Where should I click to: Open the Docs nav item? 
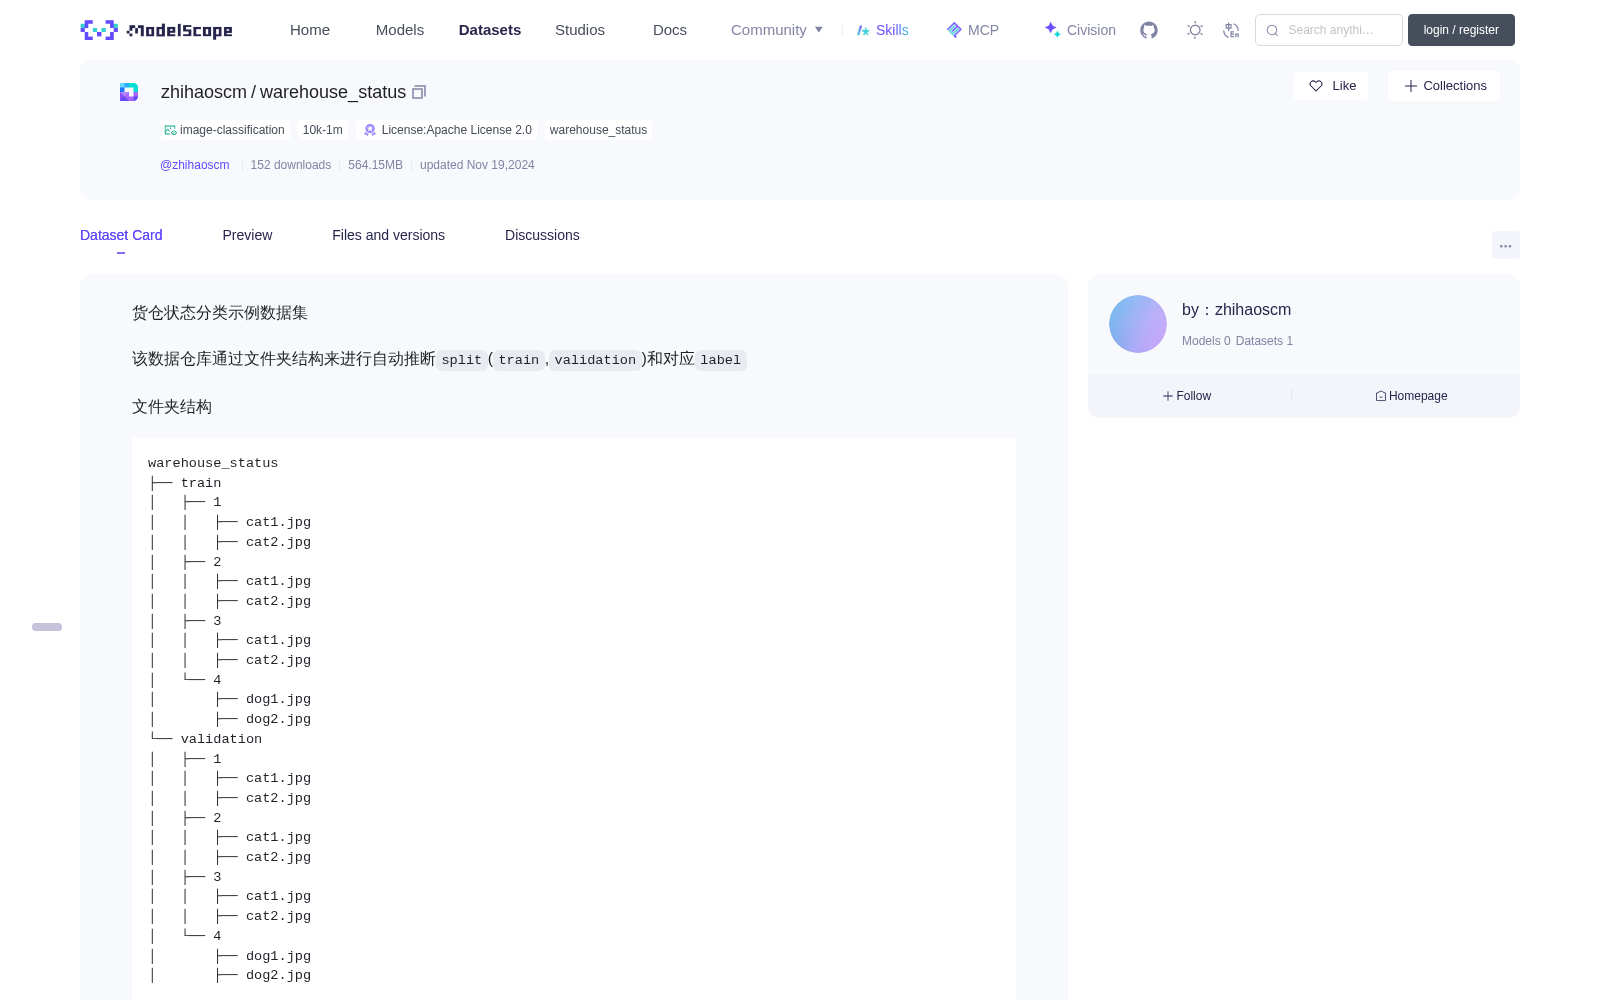670,30
